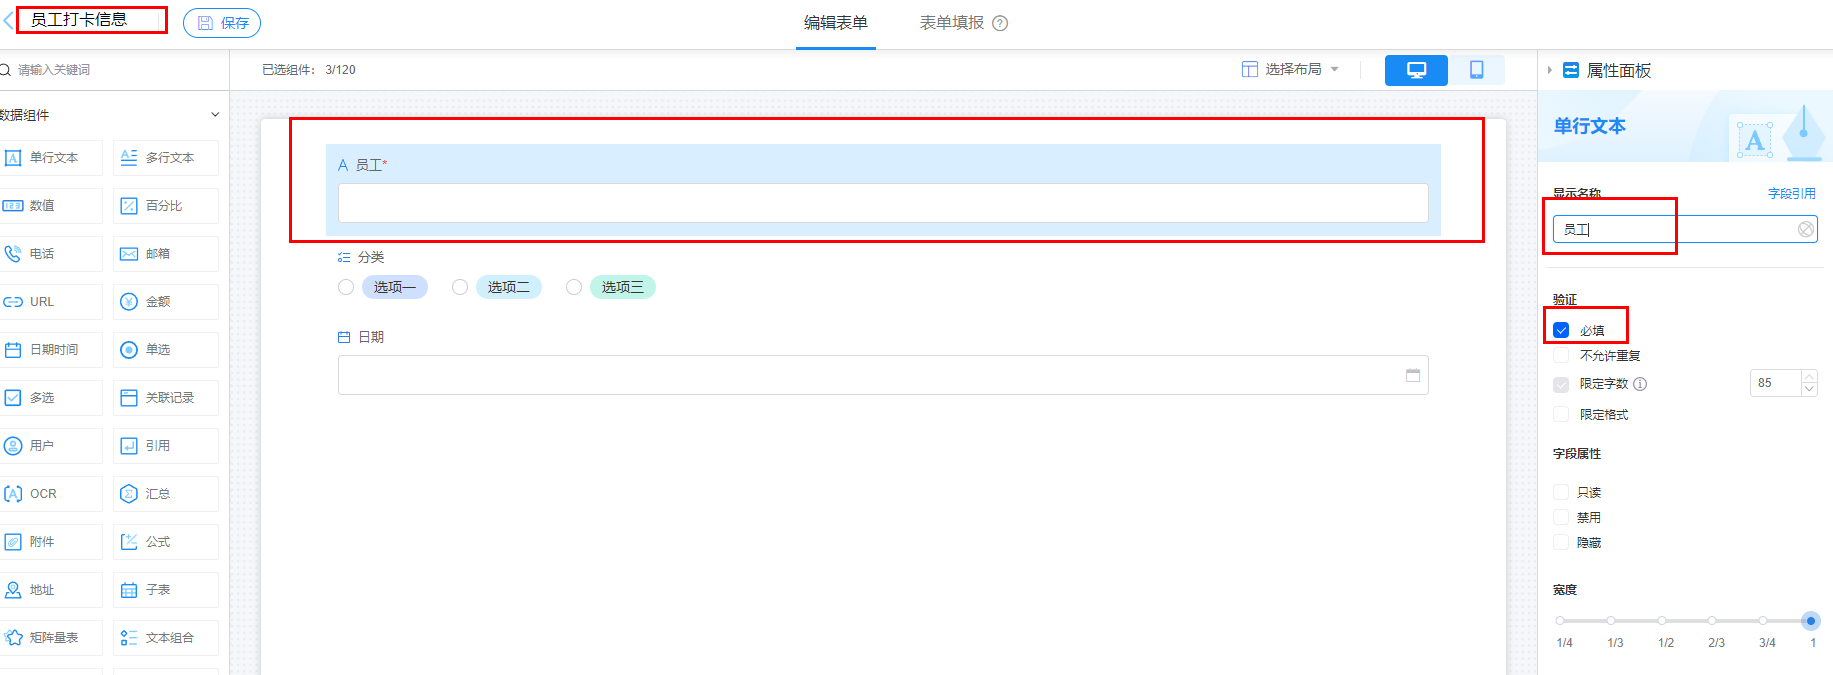Click the calendar icon in 日期 field
The height and width of the screenshot is (675, 1833).
click(1413, 375)
